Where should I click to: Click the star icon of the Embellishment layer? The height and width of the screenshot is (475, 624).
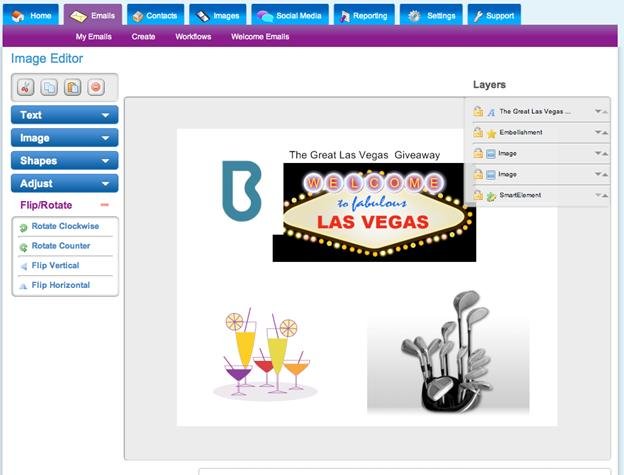coord(491,133)
